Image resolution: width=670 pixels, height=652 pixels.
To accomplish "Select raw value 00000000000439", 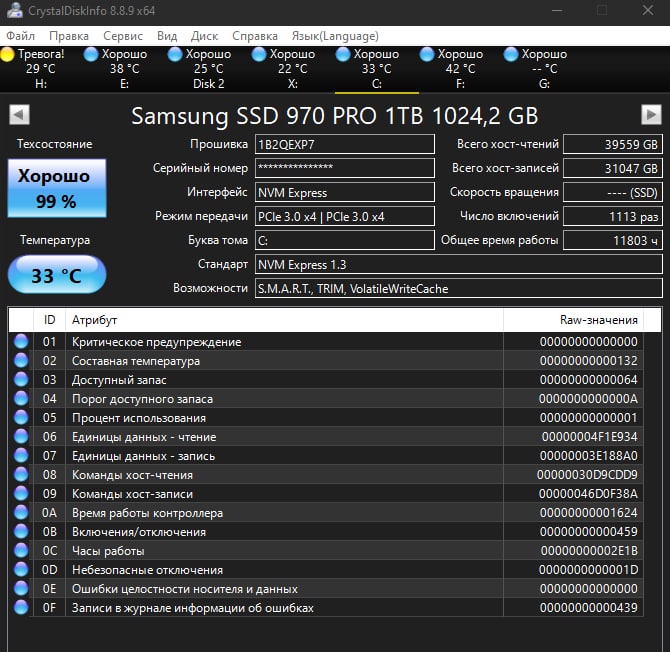I will (589, 608).
